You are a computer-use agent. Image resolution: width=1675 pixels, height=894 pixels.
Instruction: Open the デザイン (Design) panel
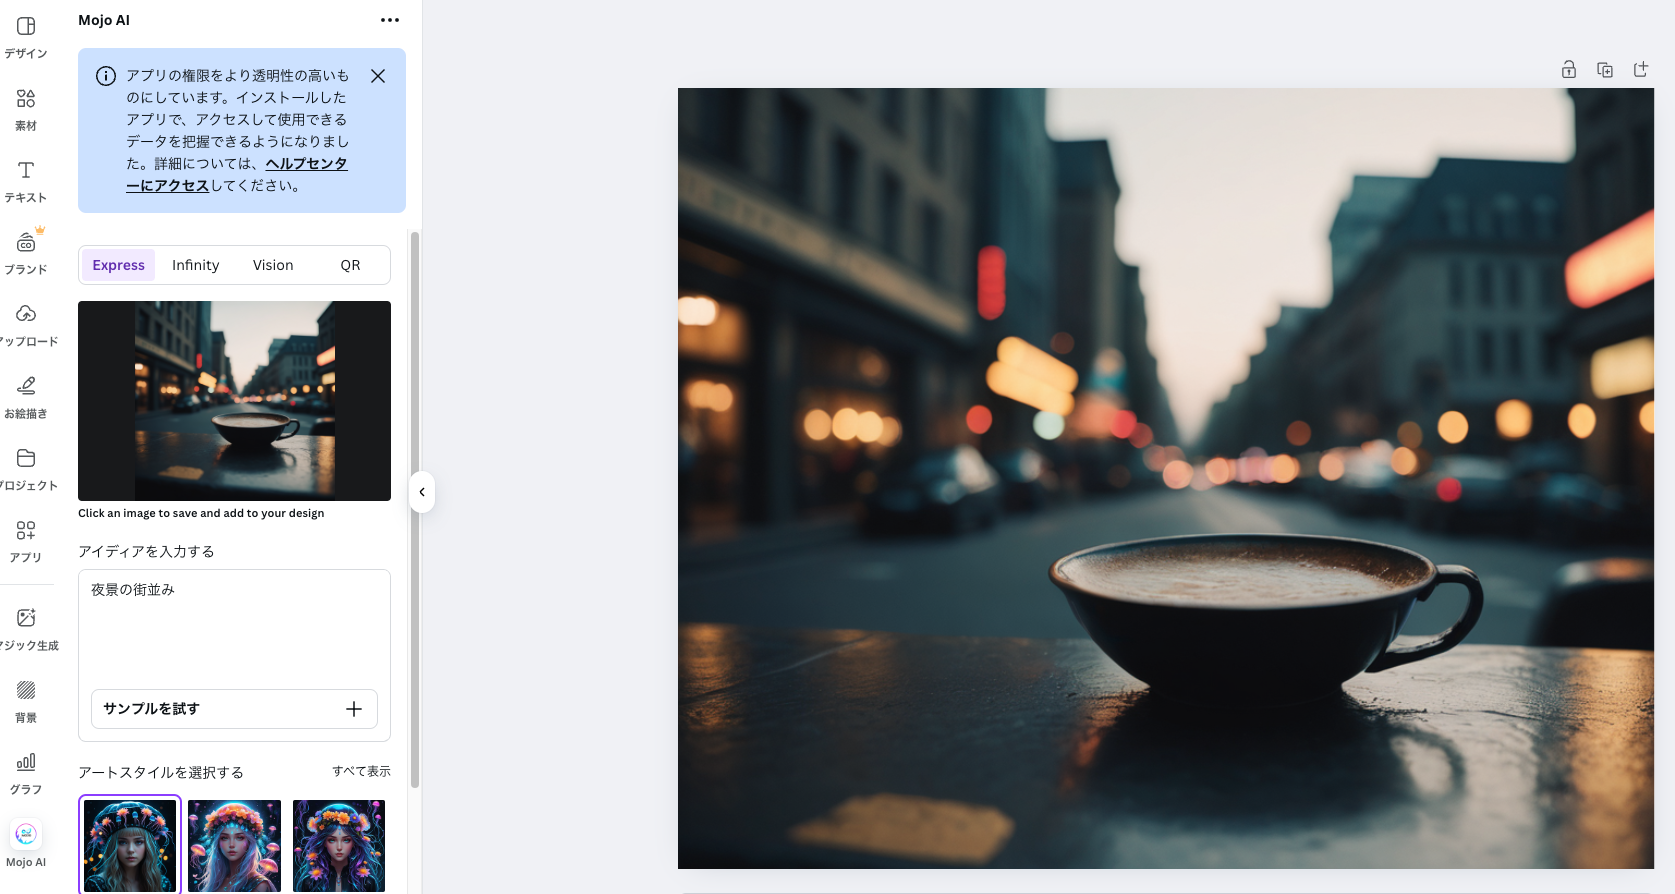26,37
